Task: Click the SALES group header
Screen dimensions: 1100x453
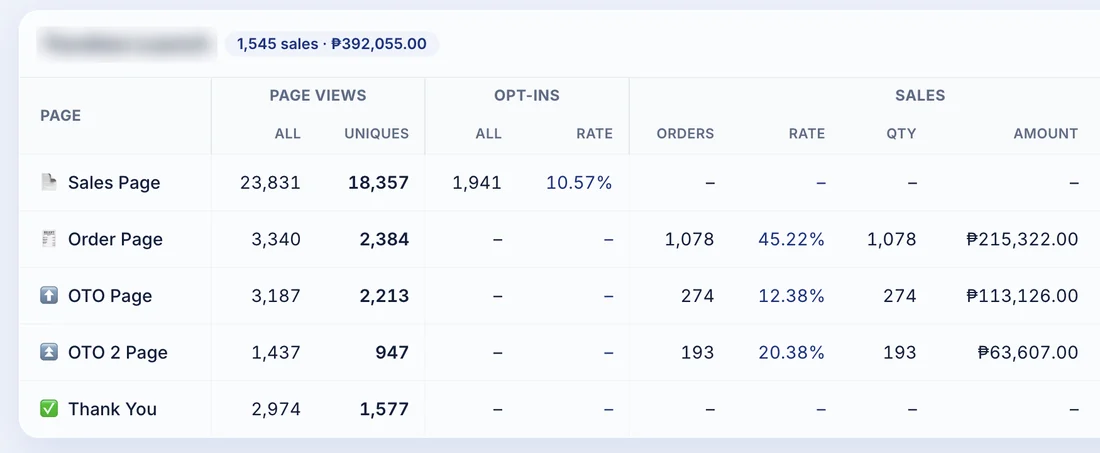Action: [920, 95]
